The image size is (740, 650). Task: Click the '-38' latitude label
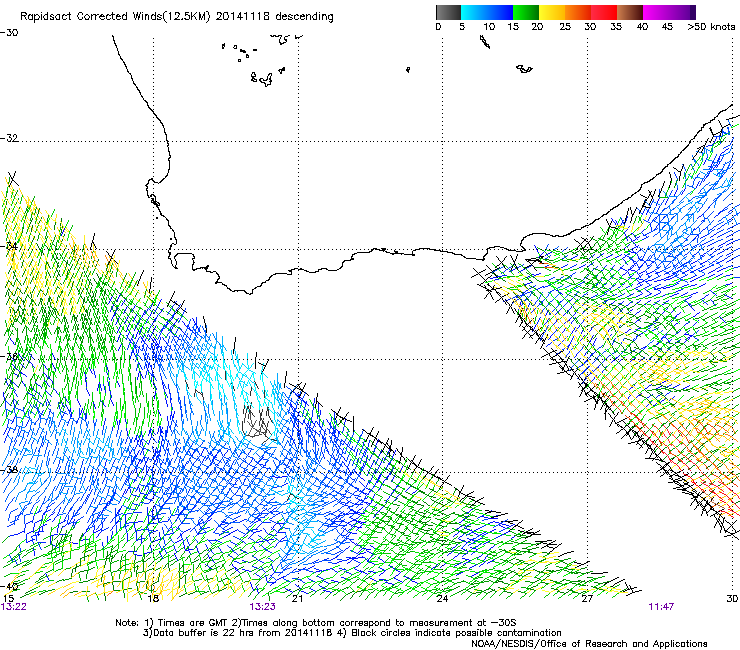tap(9, 470)
